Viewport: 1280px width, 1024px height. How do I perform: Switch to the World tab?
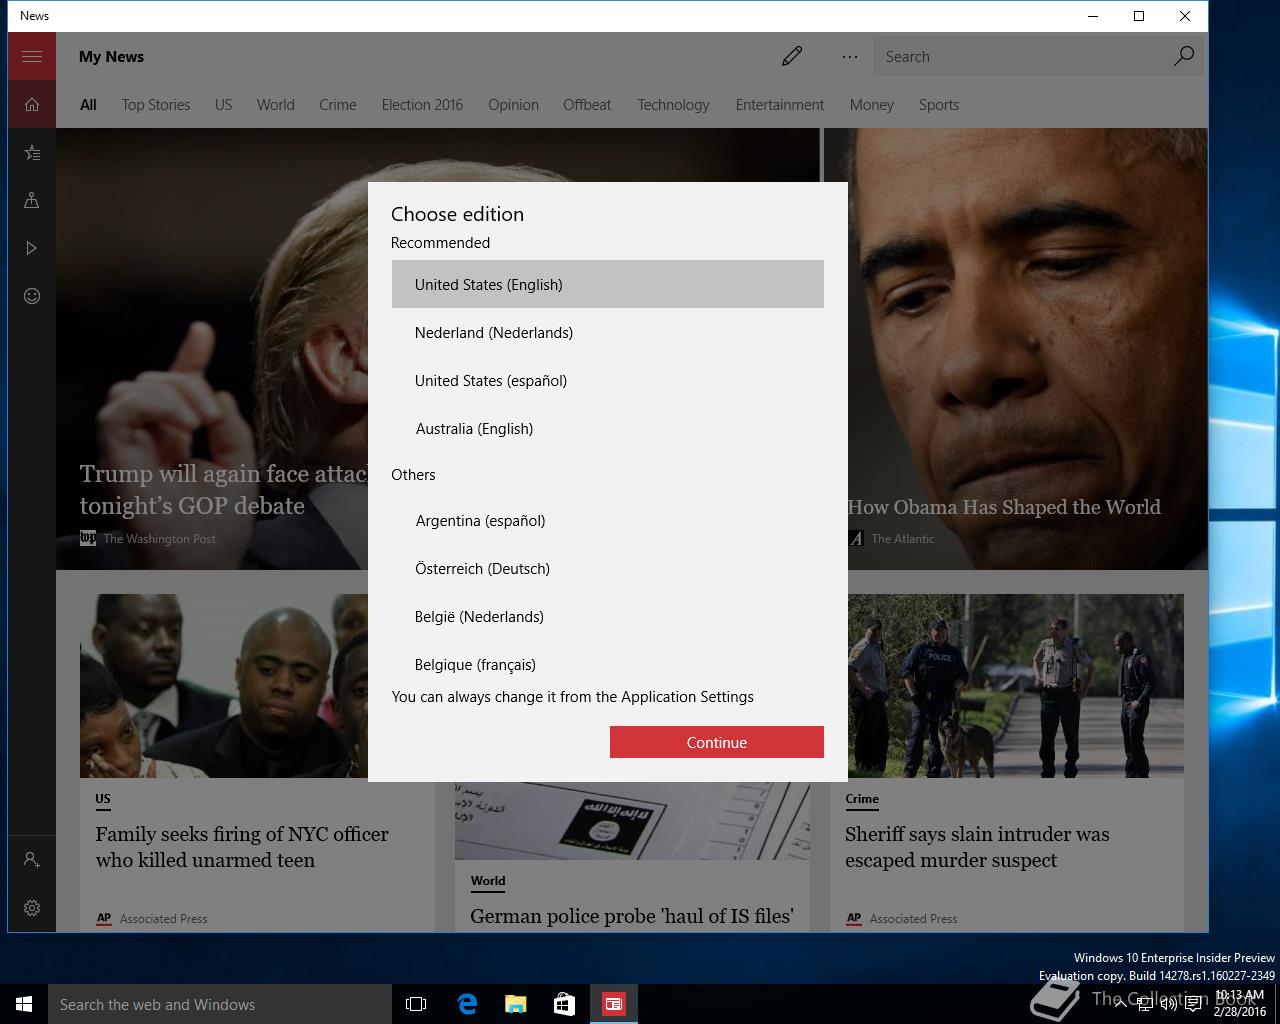(275, 105)
